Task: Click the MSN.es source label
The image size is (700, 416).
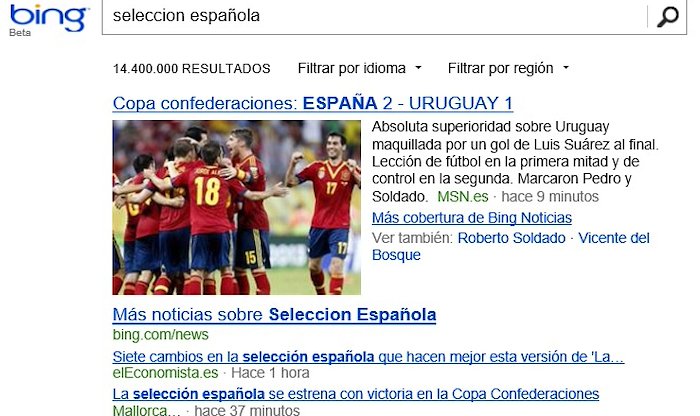Action: [463, 196]
